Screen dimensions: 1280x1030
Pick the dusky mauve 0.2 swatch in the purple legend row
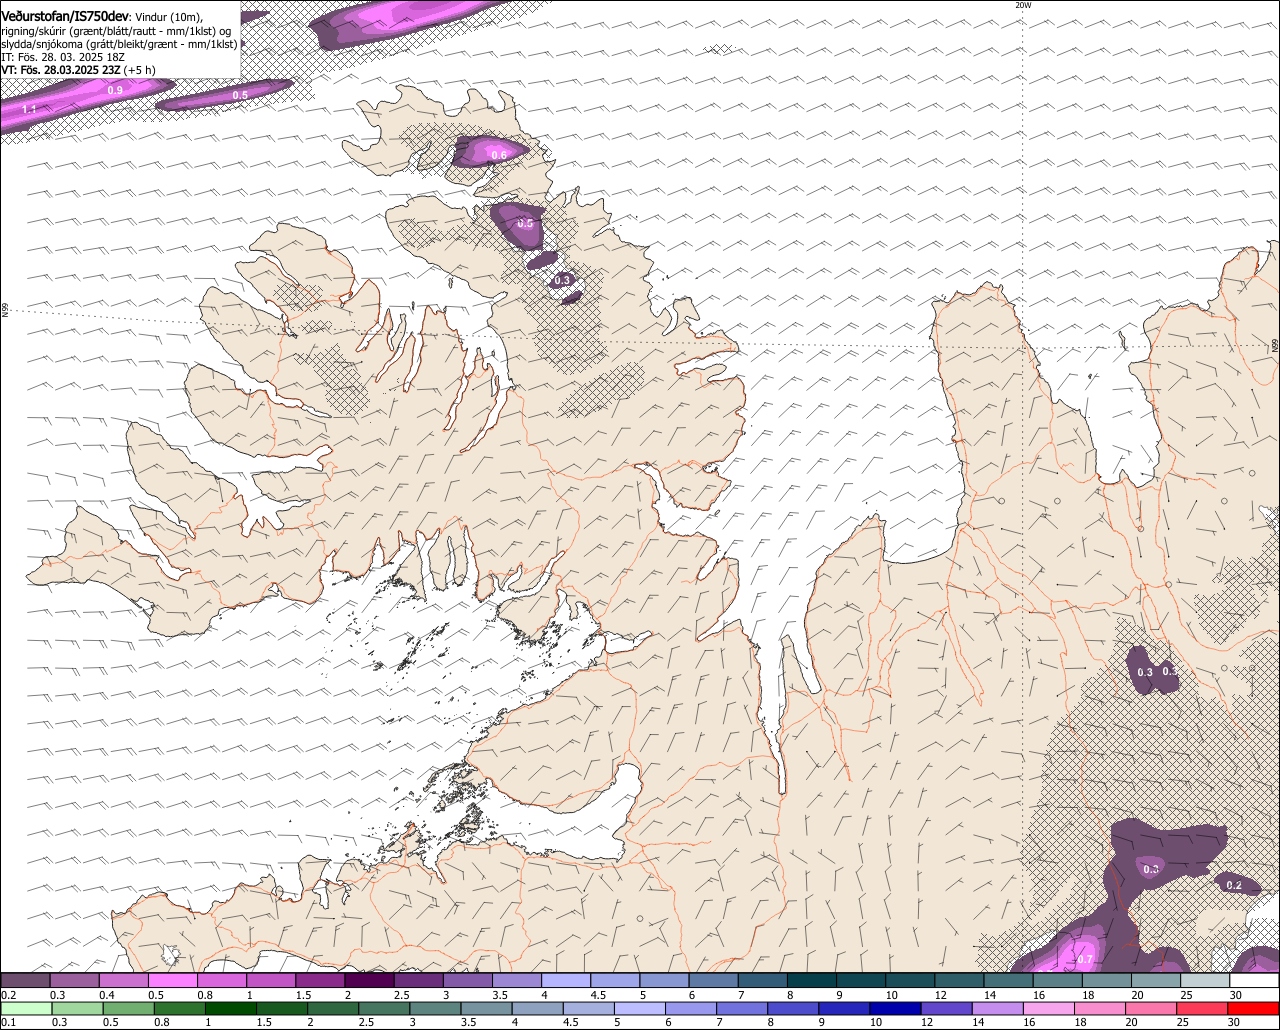click(x=25, y=980)
